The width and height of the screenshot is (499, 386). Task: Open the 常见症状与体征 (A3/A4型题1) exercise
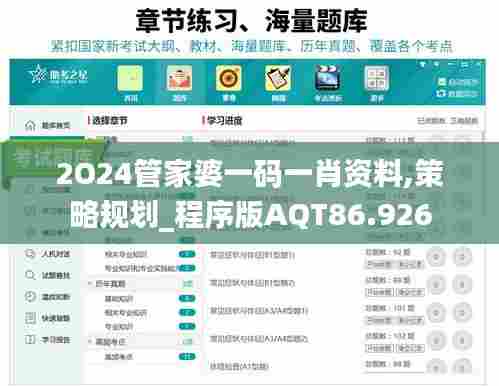259,311
